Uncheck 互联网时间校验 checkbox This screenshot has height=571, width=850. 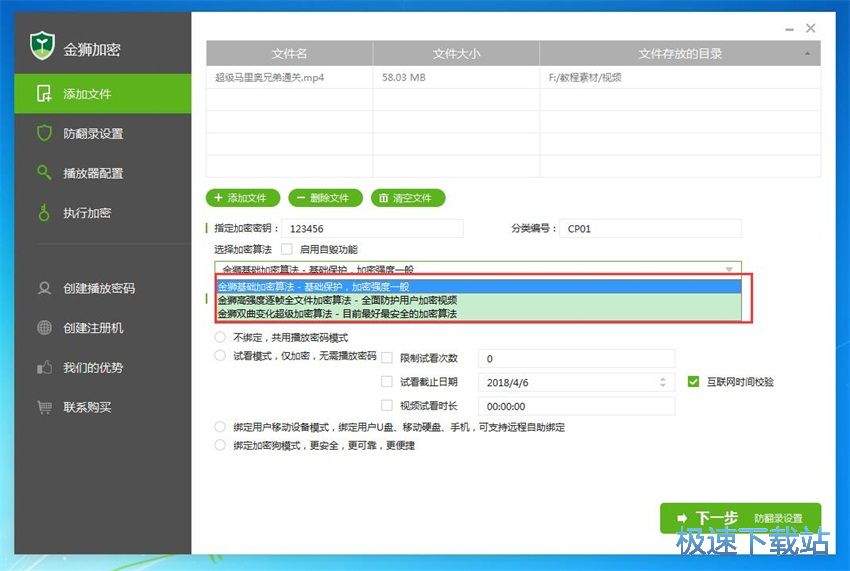click(693, 382)
